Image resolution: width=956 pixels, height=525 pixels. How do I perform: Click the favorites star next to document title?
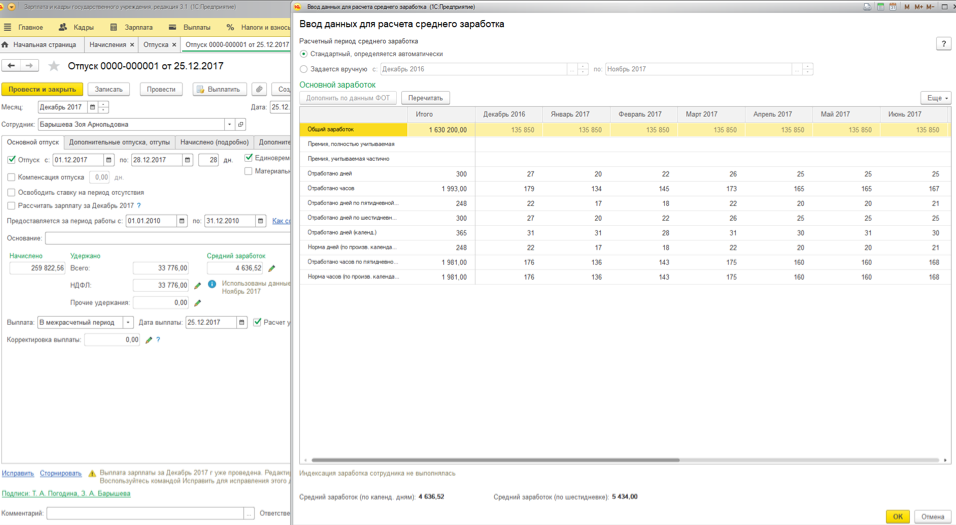coord(54,66)
